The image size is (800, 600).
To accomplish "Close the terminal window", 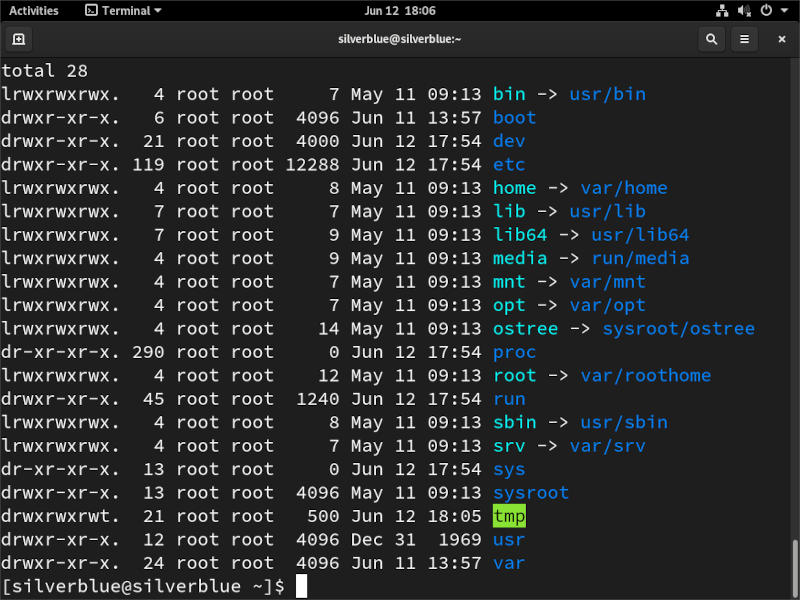I will point(781,39).
